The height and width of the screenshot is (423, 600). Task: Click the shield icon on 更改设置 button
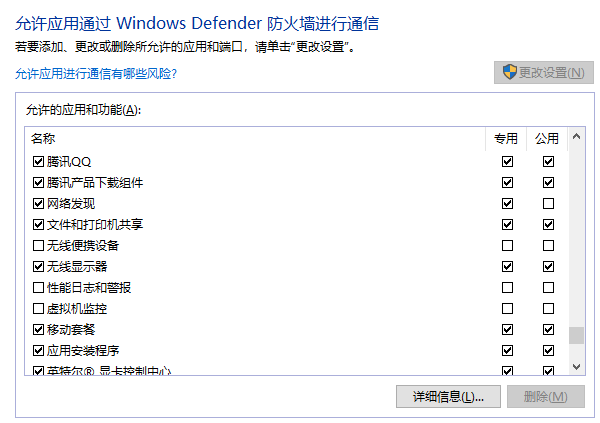pos(510,73)
